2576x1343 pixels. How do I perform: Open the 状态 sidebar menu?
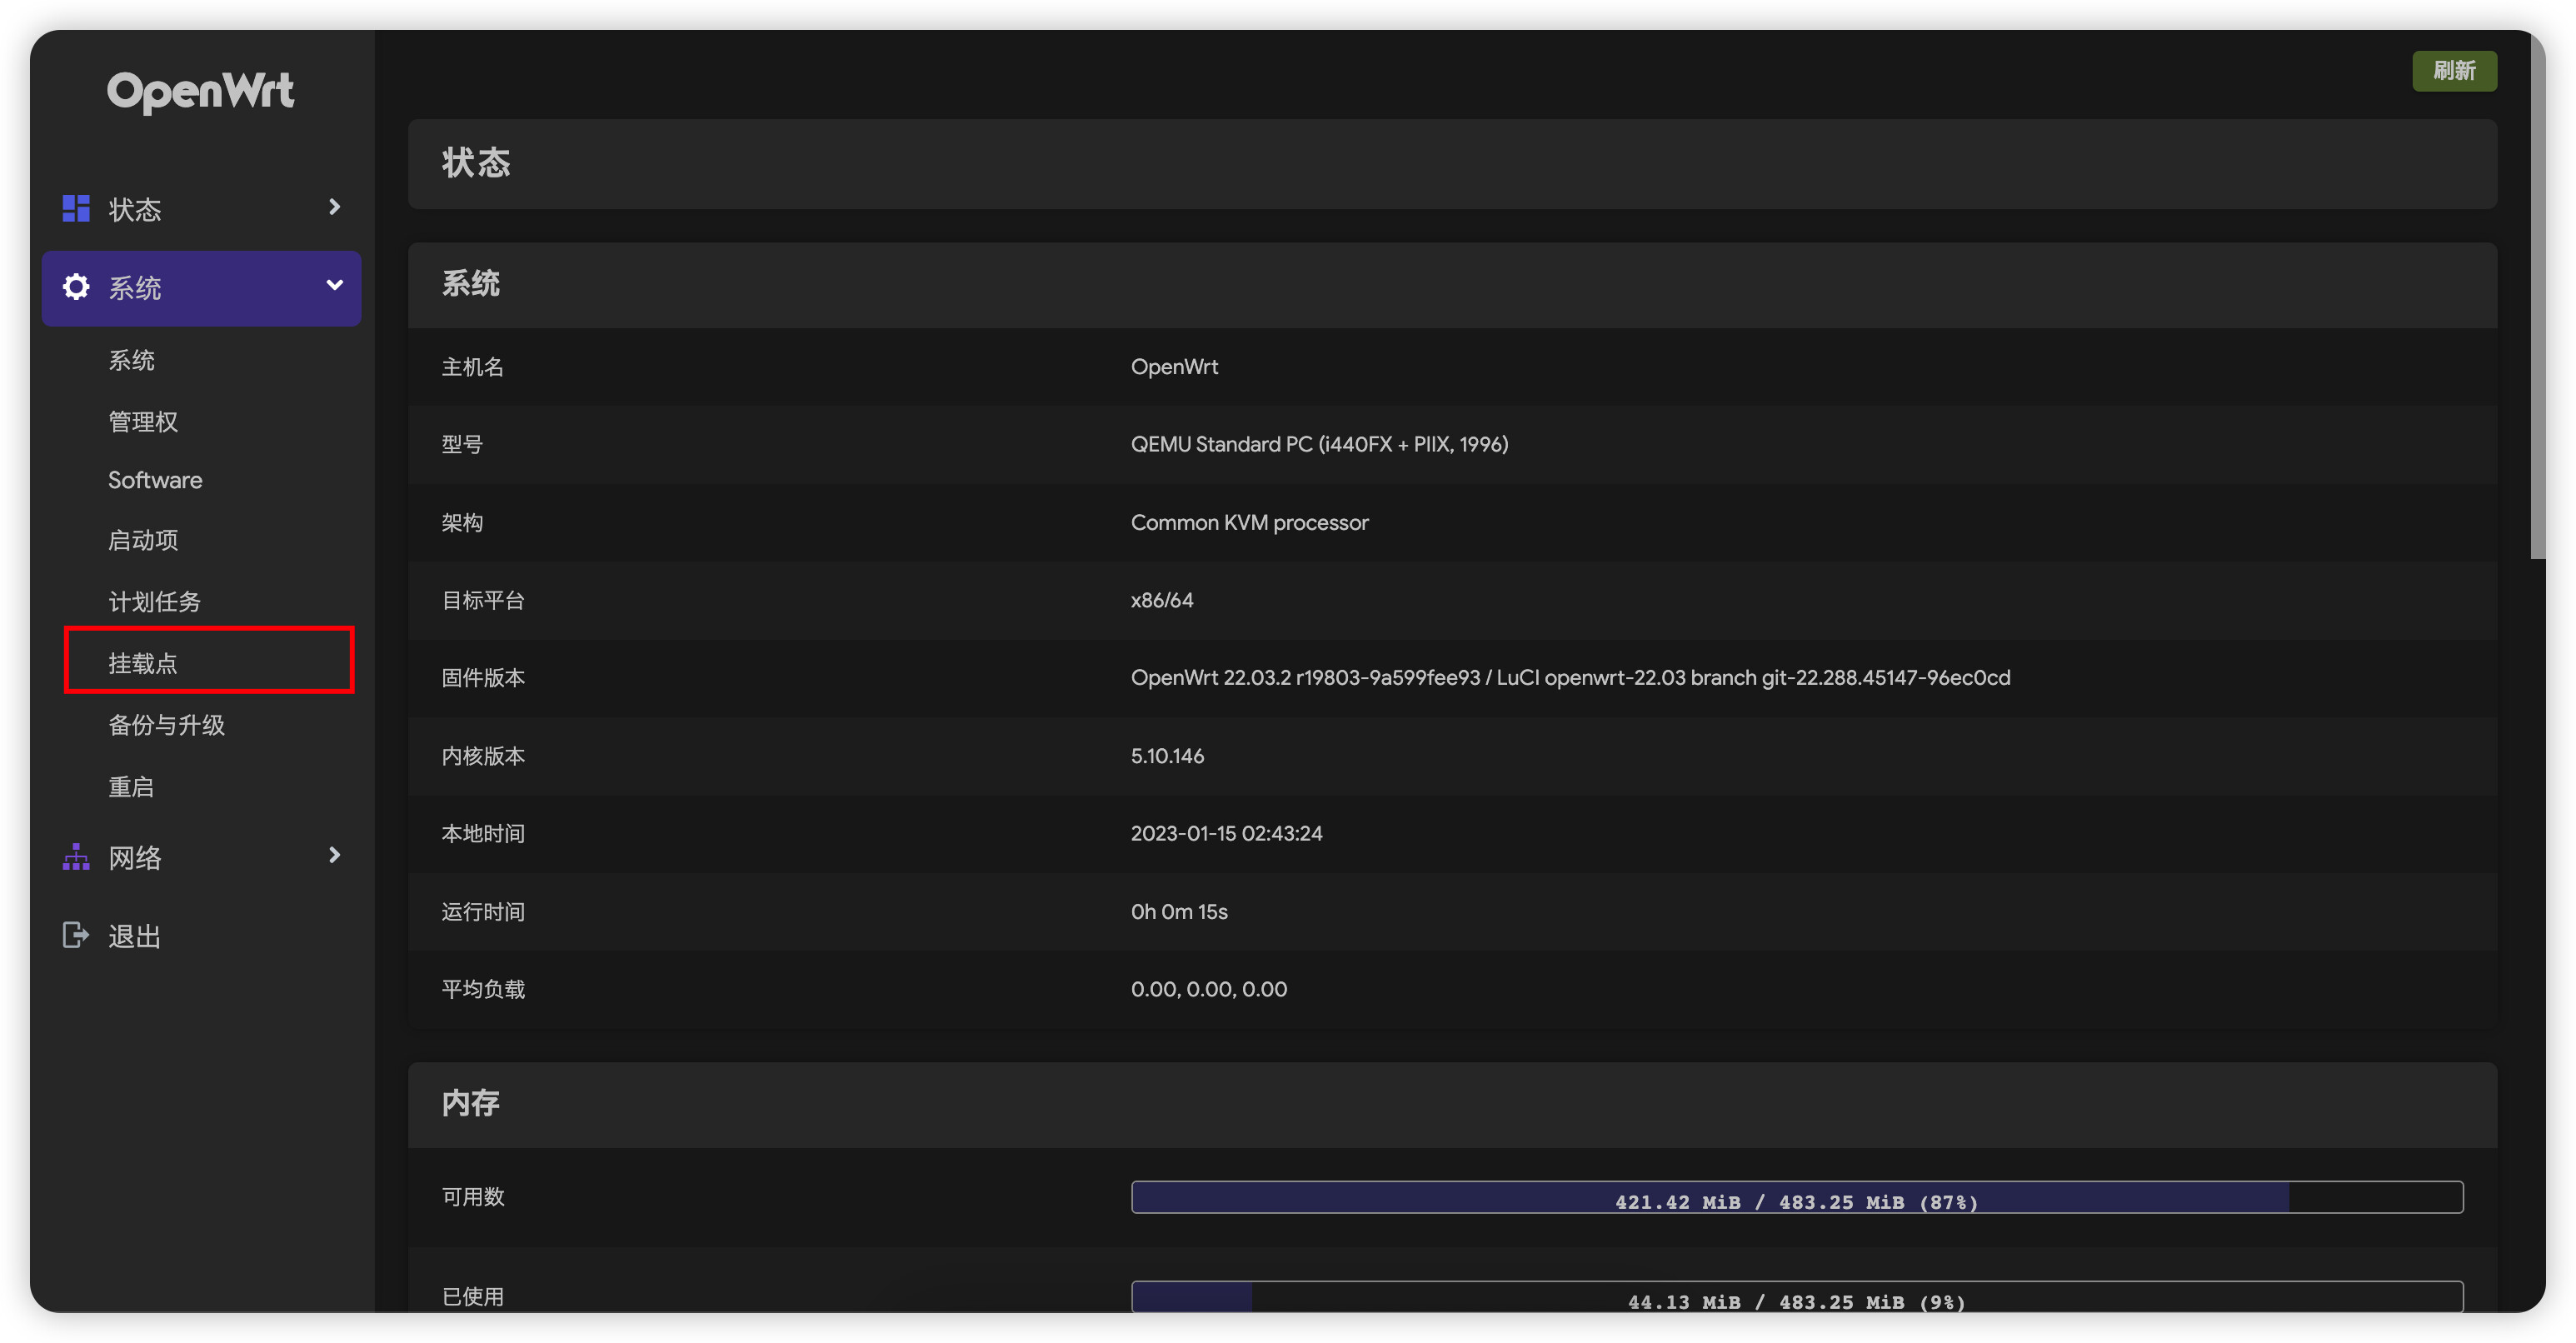pyautogui.click(x=201, y=209)
